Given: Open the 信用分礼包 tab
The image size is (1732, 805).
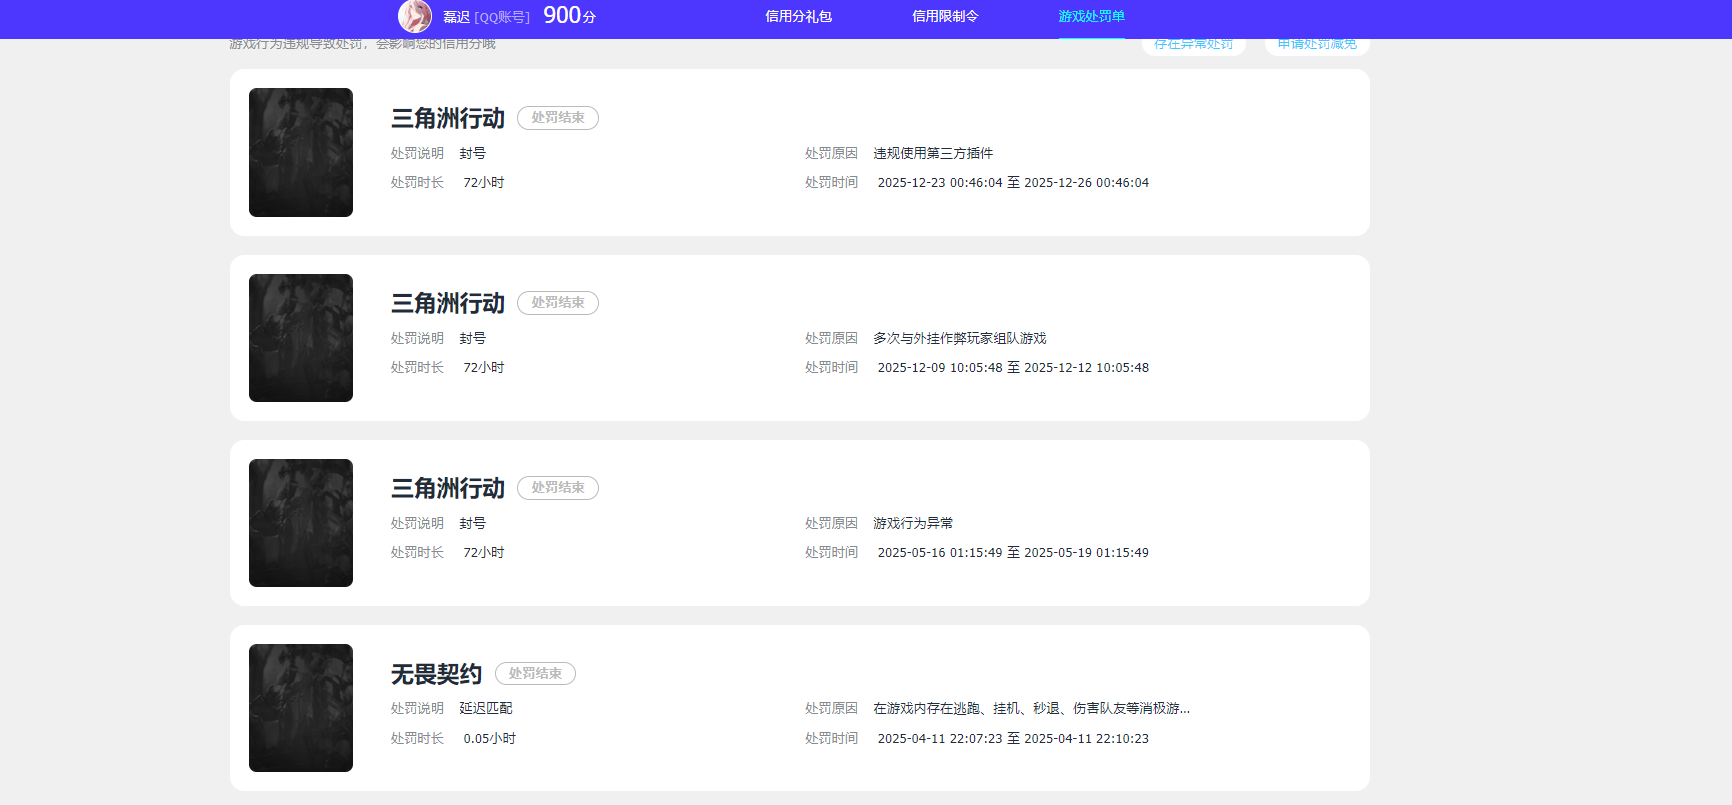Looking at the screenshot, I should (798, 16).
